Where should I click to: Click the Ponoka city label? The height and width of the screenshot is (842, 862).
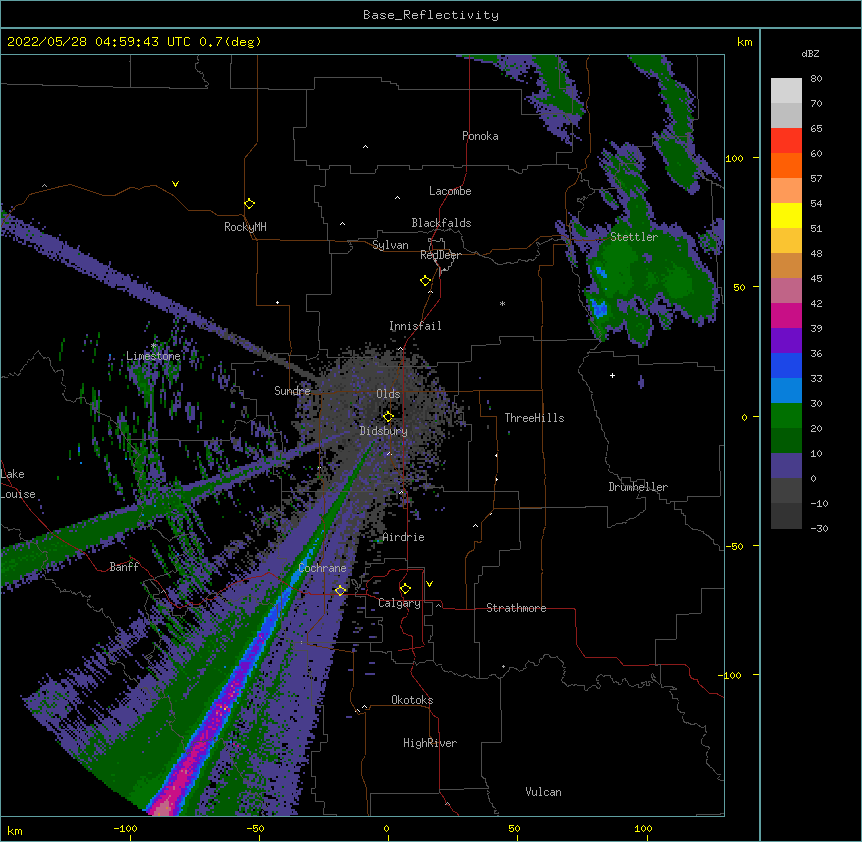coord(480,136)
